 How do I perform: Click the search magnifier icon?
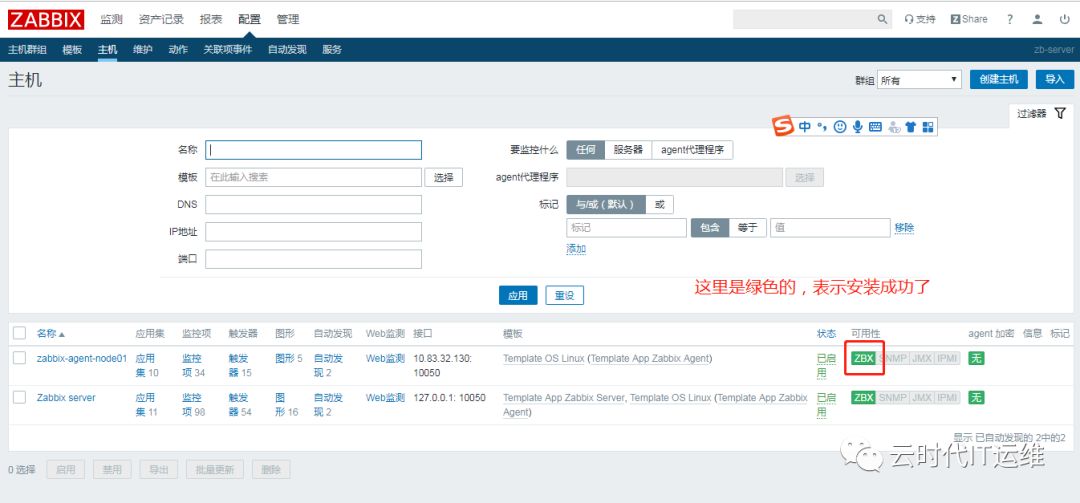coord(882,19)
